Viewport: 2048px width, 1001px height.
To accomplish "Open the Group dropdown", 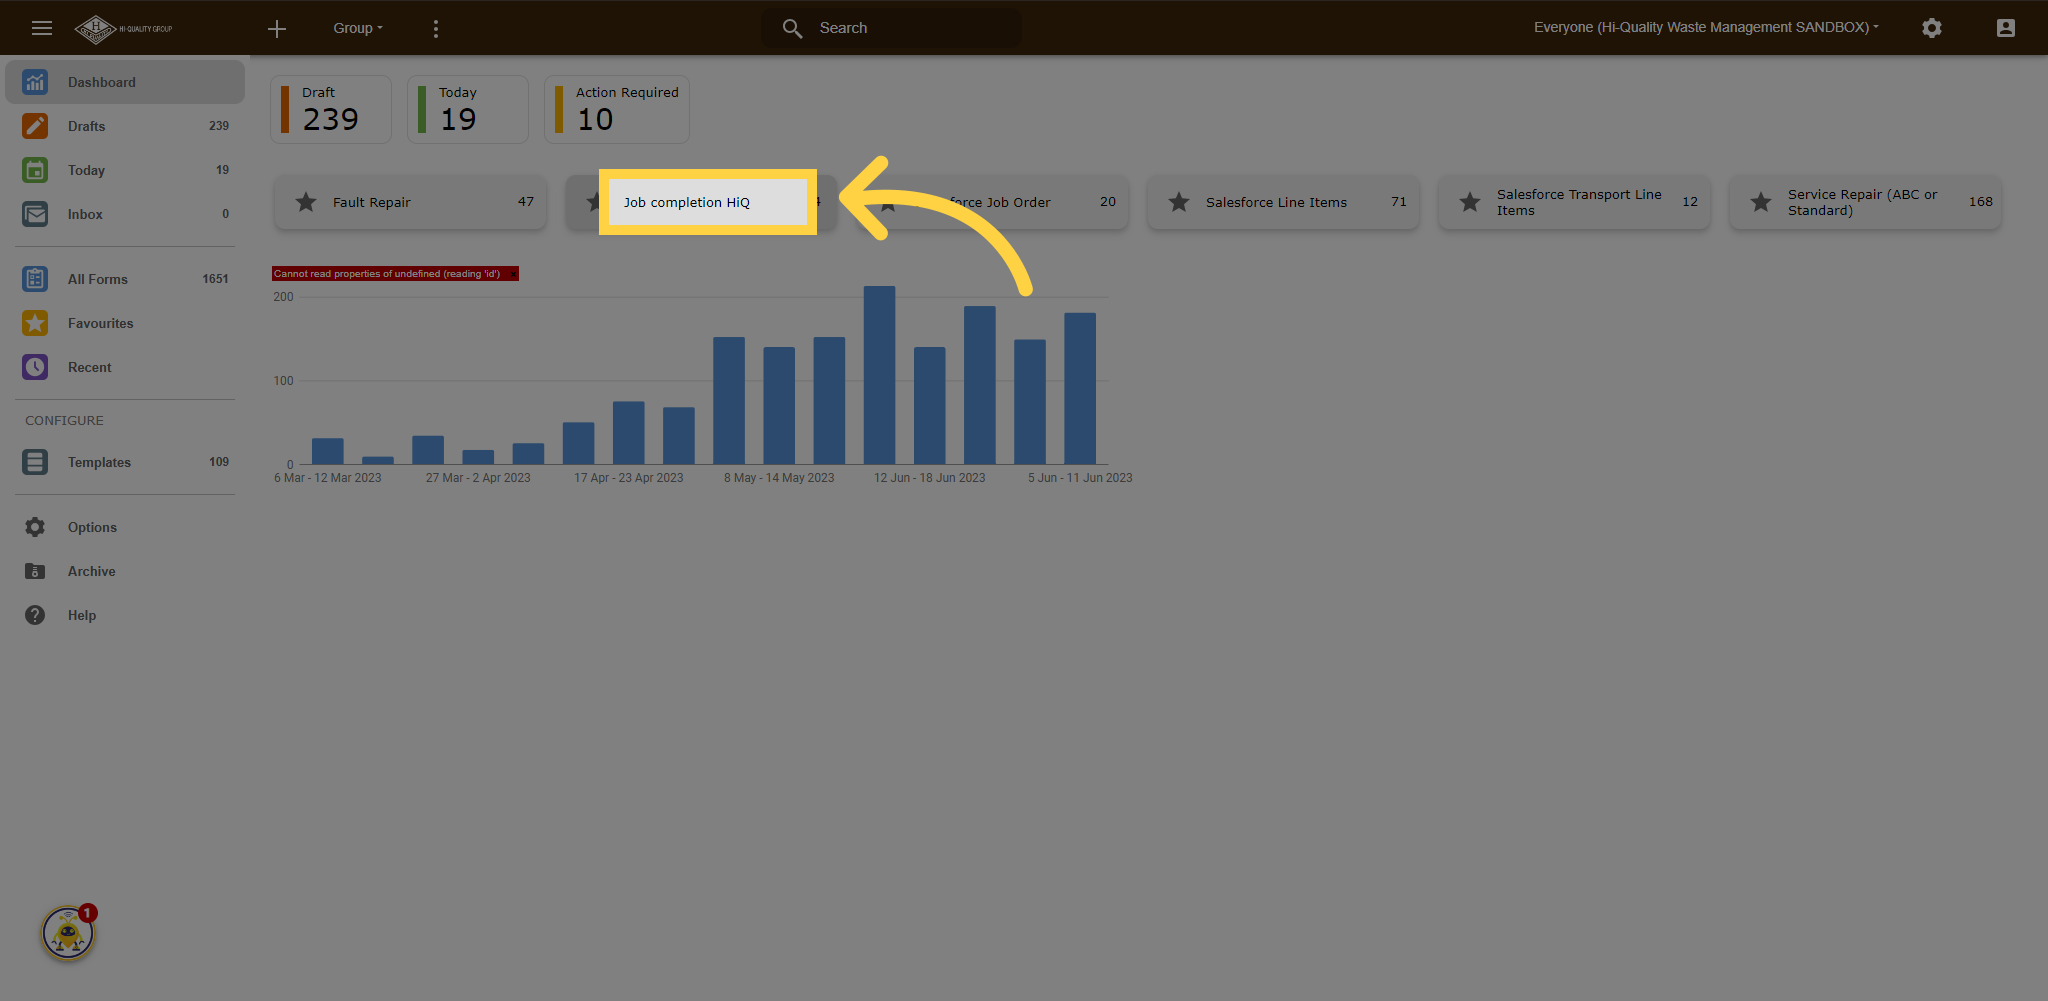I will [357, 28].
